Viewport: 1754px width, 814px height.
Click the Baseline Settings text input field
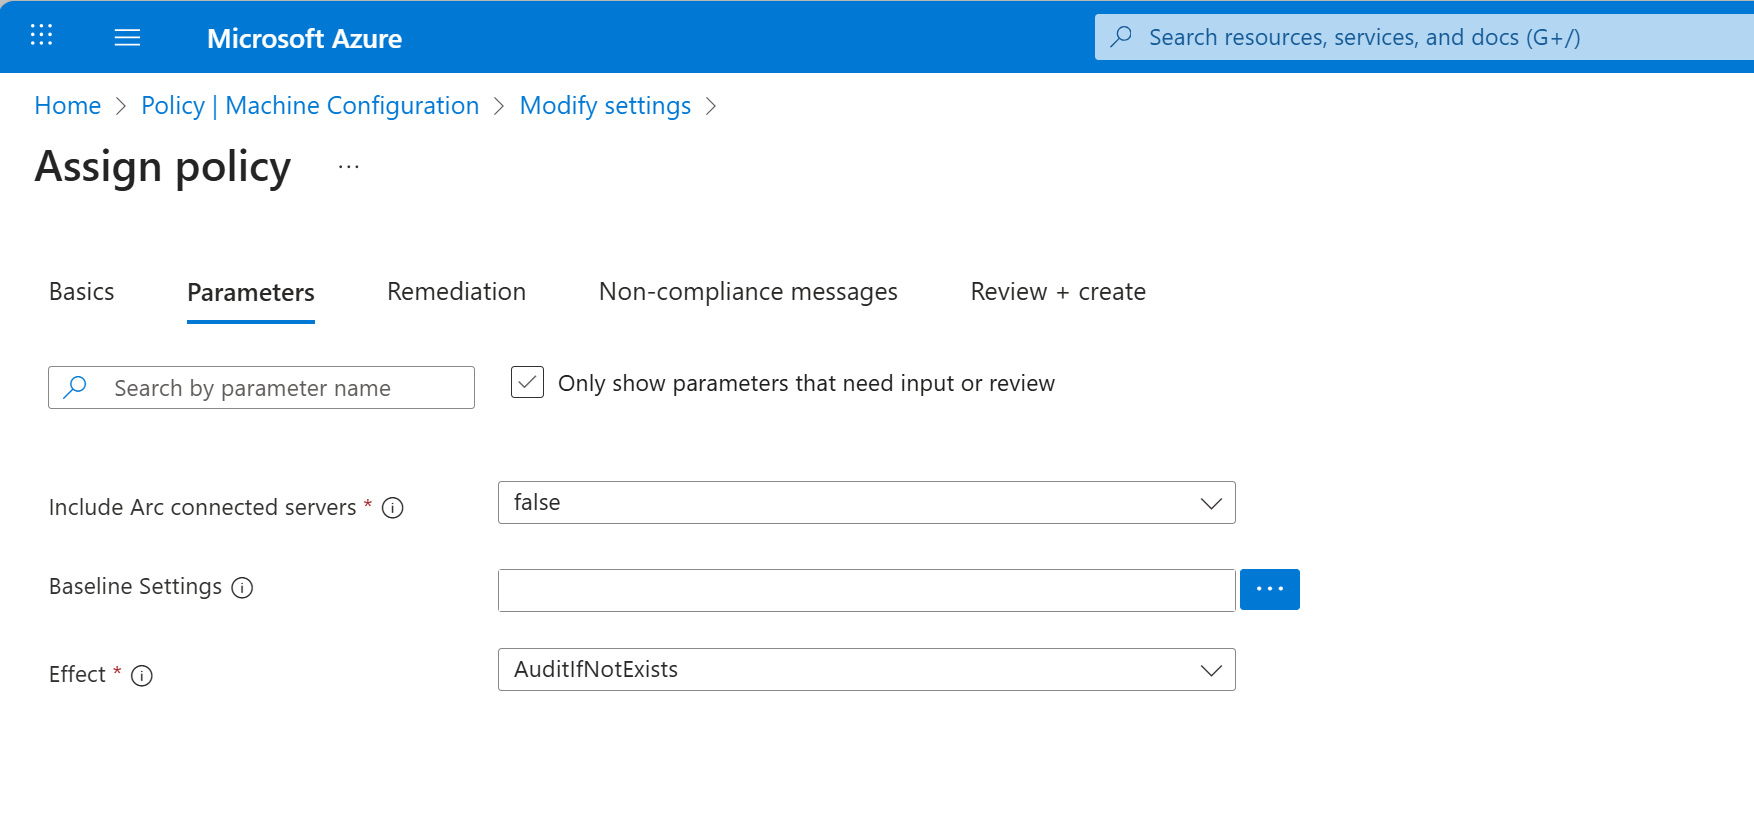click(866, 590)
